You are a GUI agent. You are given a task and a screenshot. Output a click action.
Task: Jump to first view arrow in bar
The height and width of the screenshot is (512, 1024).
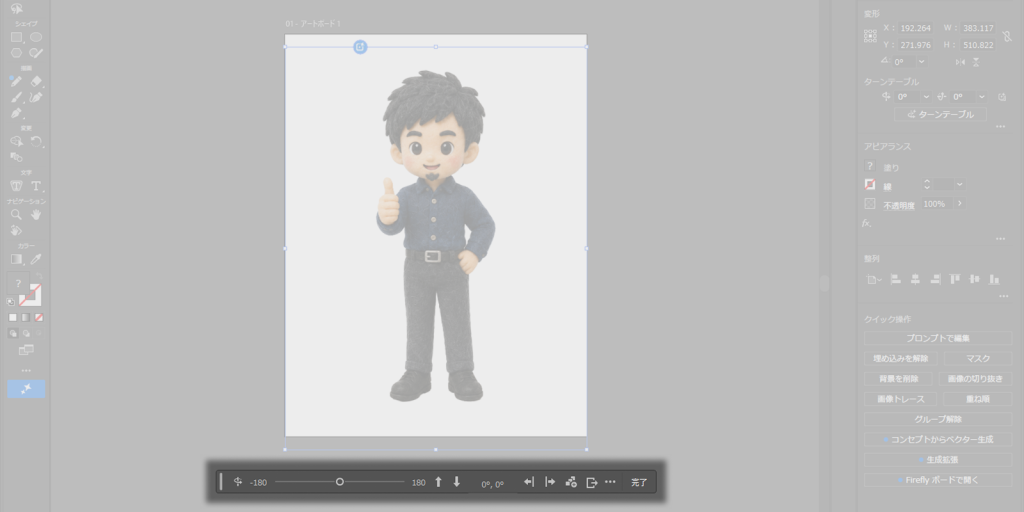pos(529,482)
